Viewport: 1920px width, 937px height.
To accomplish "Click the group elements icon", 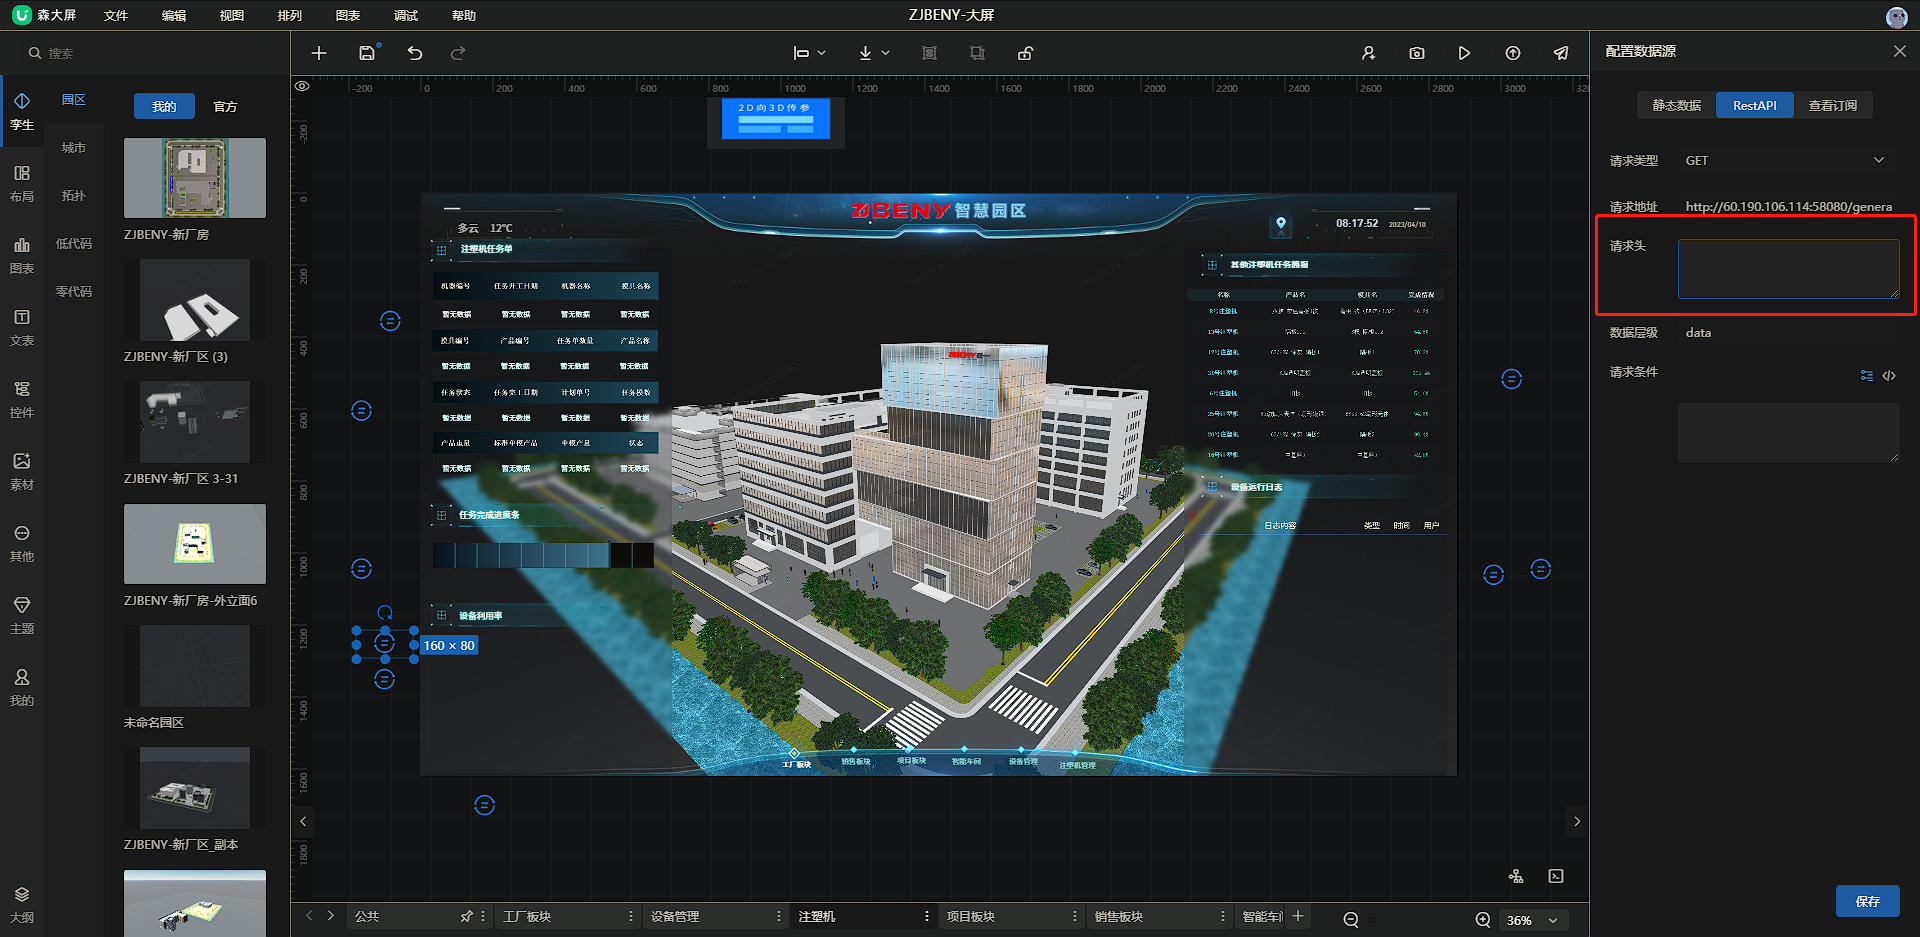I will [x=929, y=53].
